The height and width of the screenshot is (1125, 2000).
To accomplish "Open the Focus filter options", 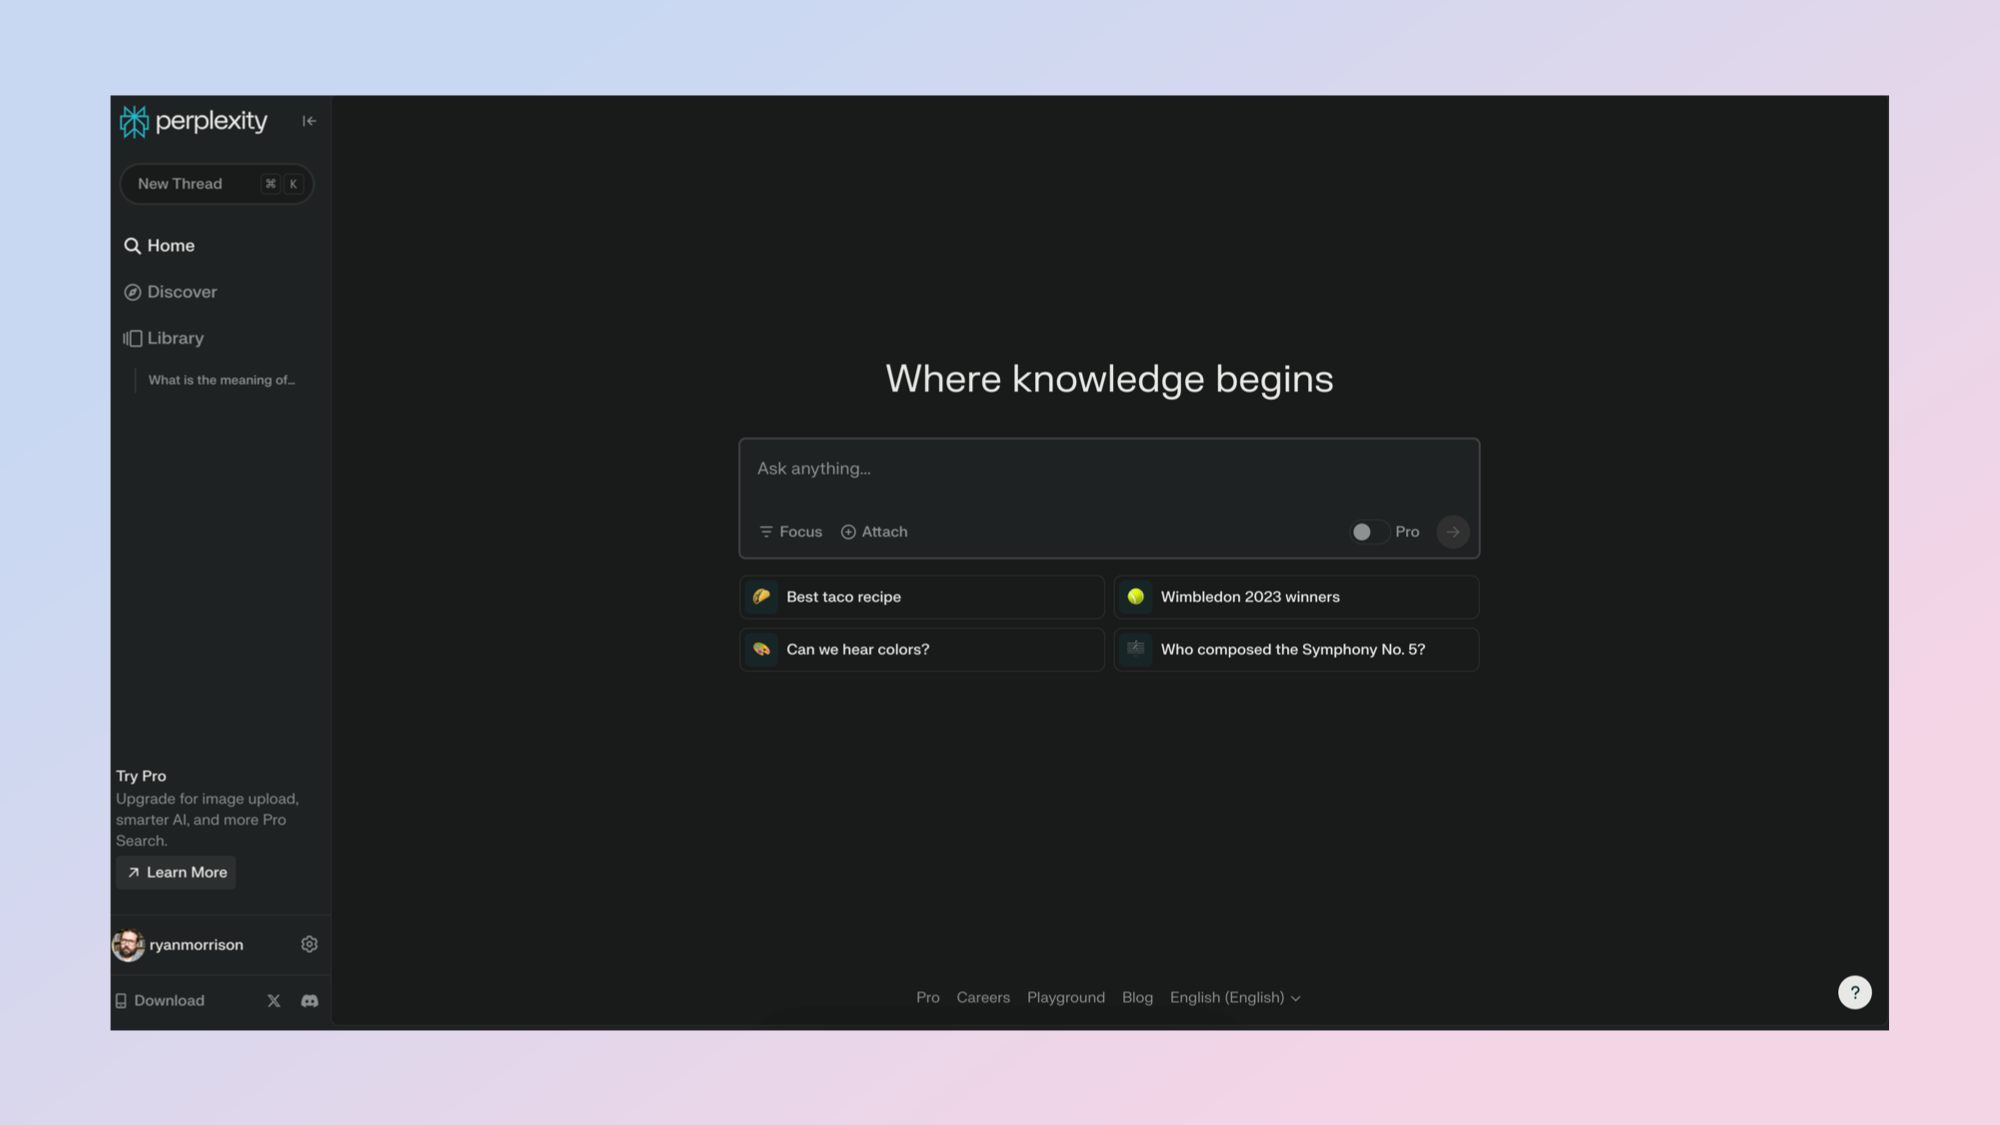I will pos(790,532).
